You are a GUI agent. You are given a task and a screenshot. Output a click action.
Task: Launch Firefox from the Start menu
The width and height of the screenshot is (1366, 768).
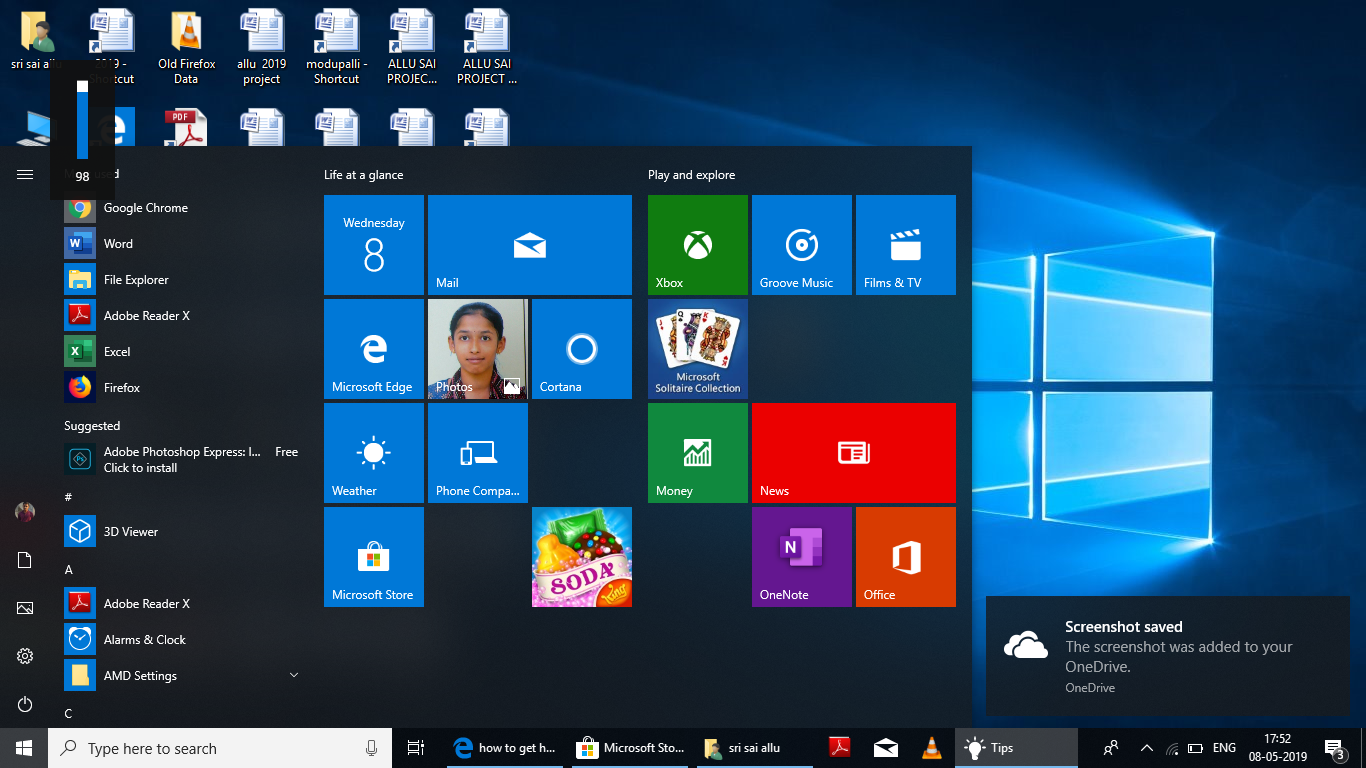click(x=182, y=388)
